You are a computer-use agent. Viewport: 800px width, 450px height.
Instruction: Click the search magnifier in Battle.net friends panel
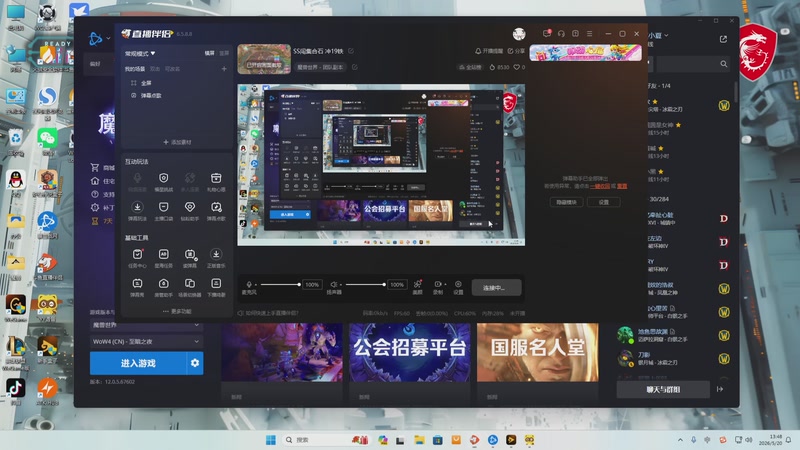pos(723,64)
